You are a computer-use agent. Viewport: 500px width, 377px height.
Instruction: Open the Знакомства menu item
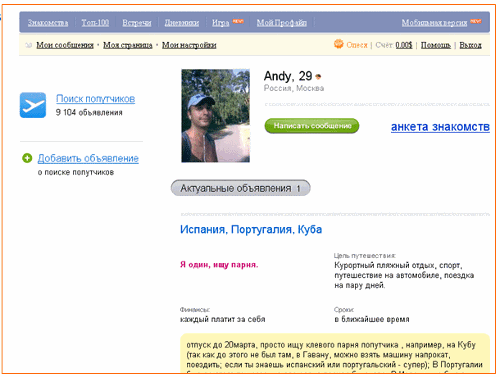point(48,23)
